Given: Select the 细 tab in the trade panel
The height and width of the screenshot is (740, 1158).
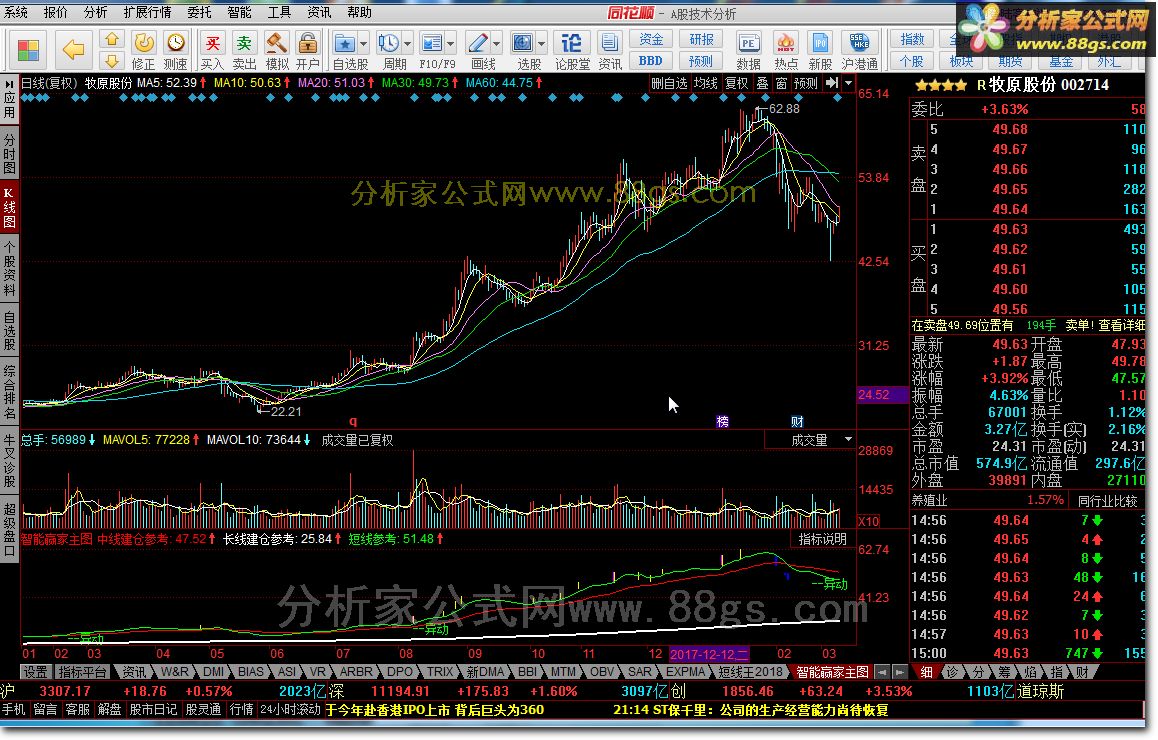Looking at the screenshot, I should (926, 672).
